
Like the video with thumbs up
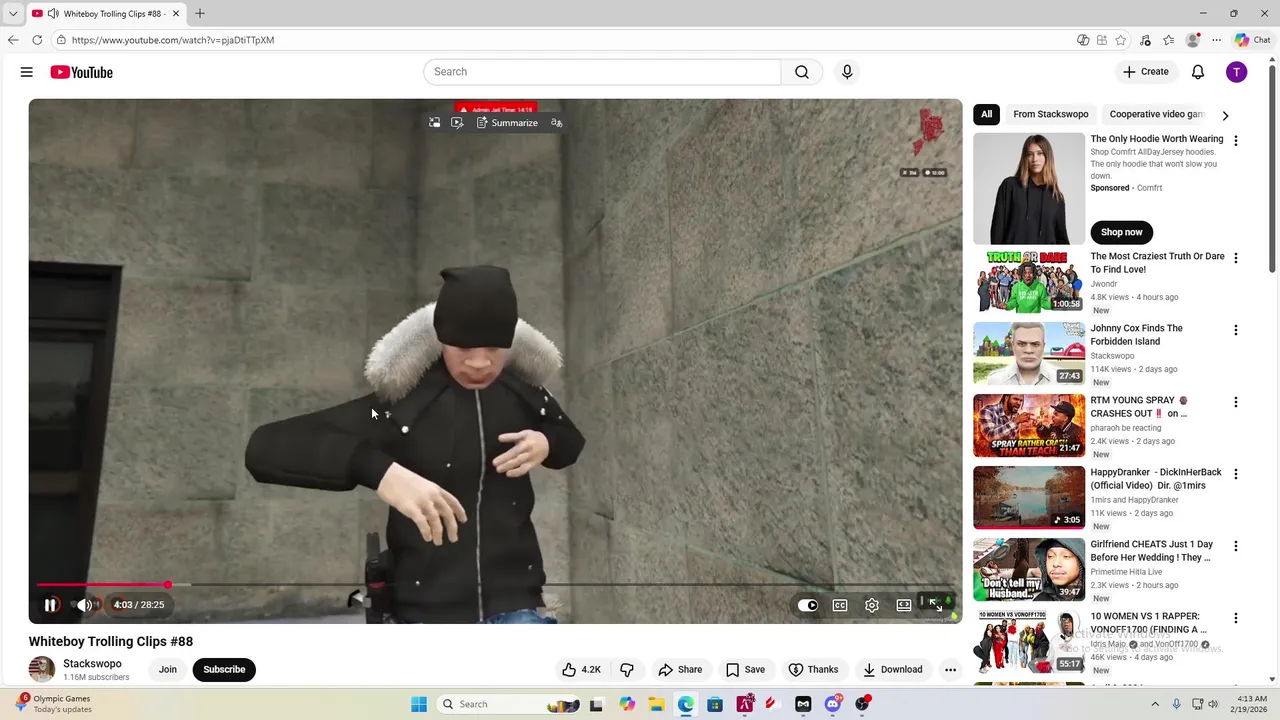(x=581, y=670)
